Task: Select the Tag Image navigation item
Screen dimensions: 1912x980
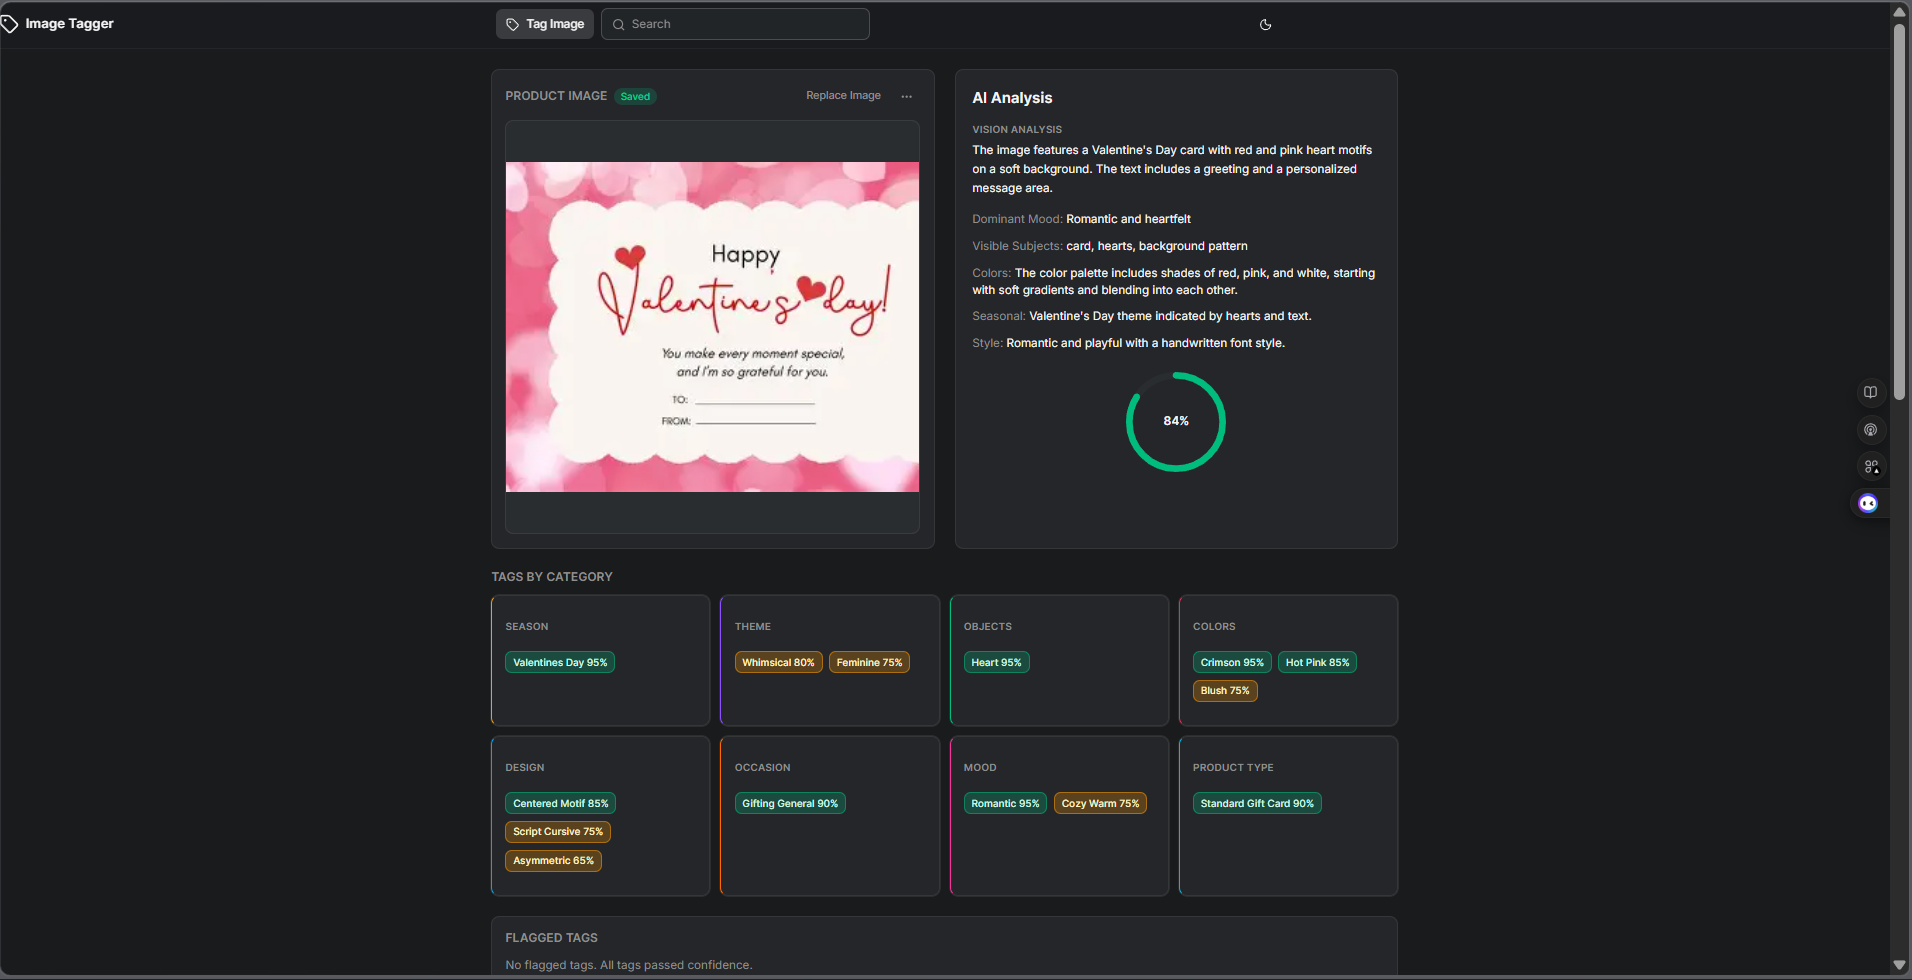Action: (x=544, y=23)
